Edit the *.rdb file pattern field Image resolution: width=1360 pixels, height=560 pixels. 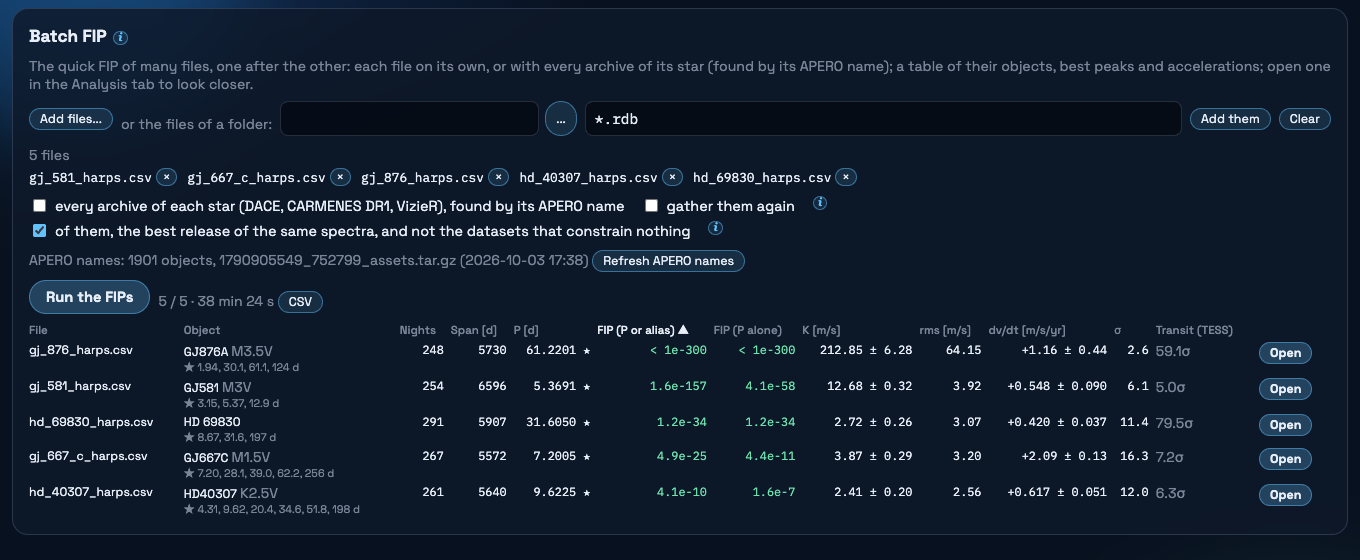(x=883, y=119)
